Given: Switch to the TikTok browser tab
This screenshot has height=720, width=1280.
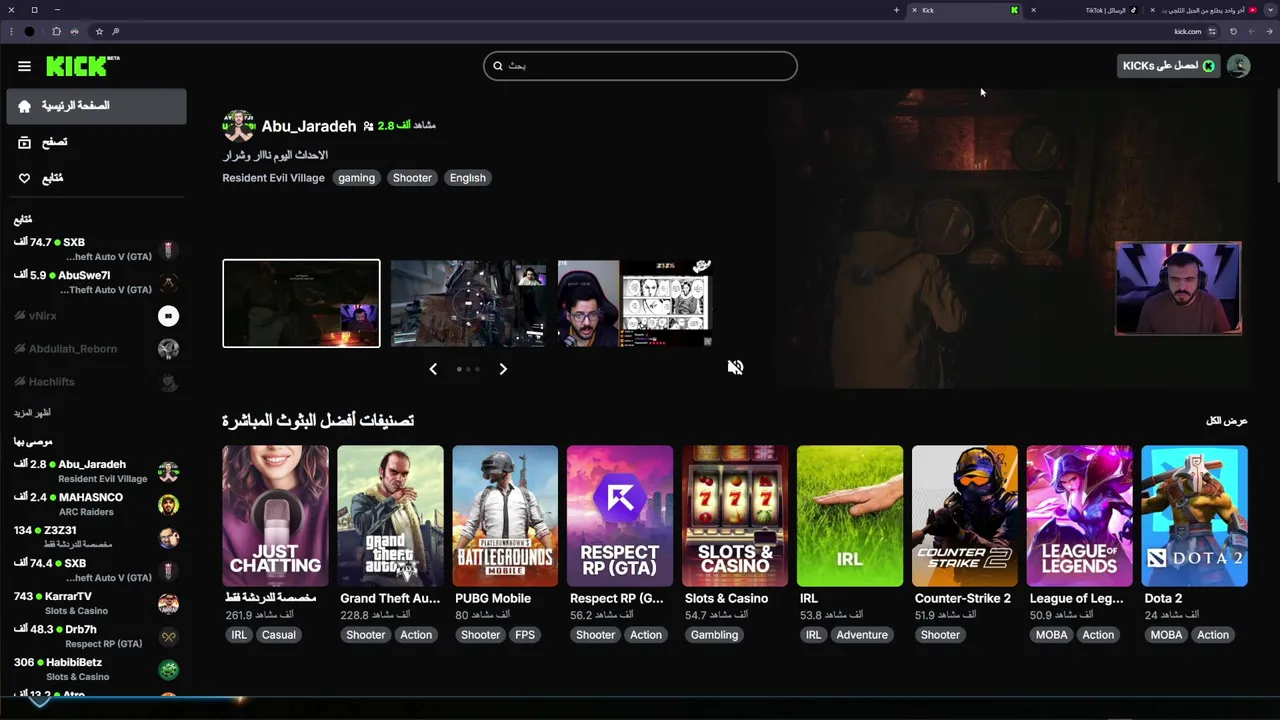Looking at the screenshot, I should (x=1085, y=10).
